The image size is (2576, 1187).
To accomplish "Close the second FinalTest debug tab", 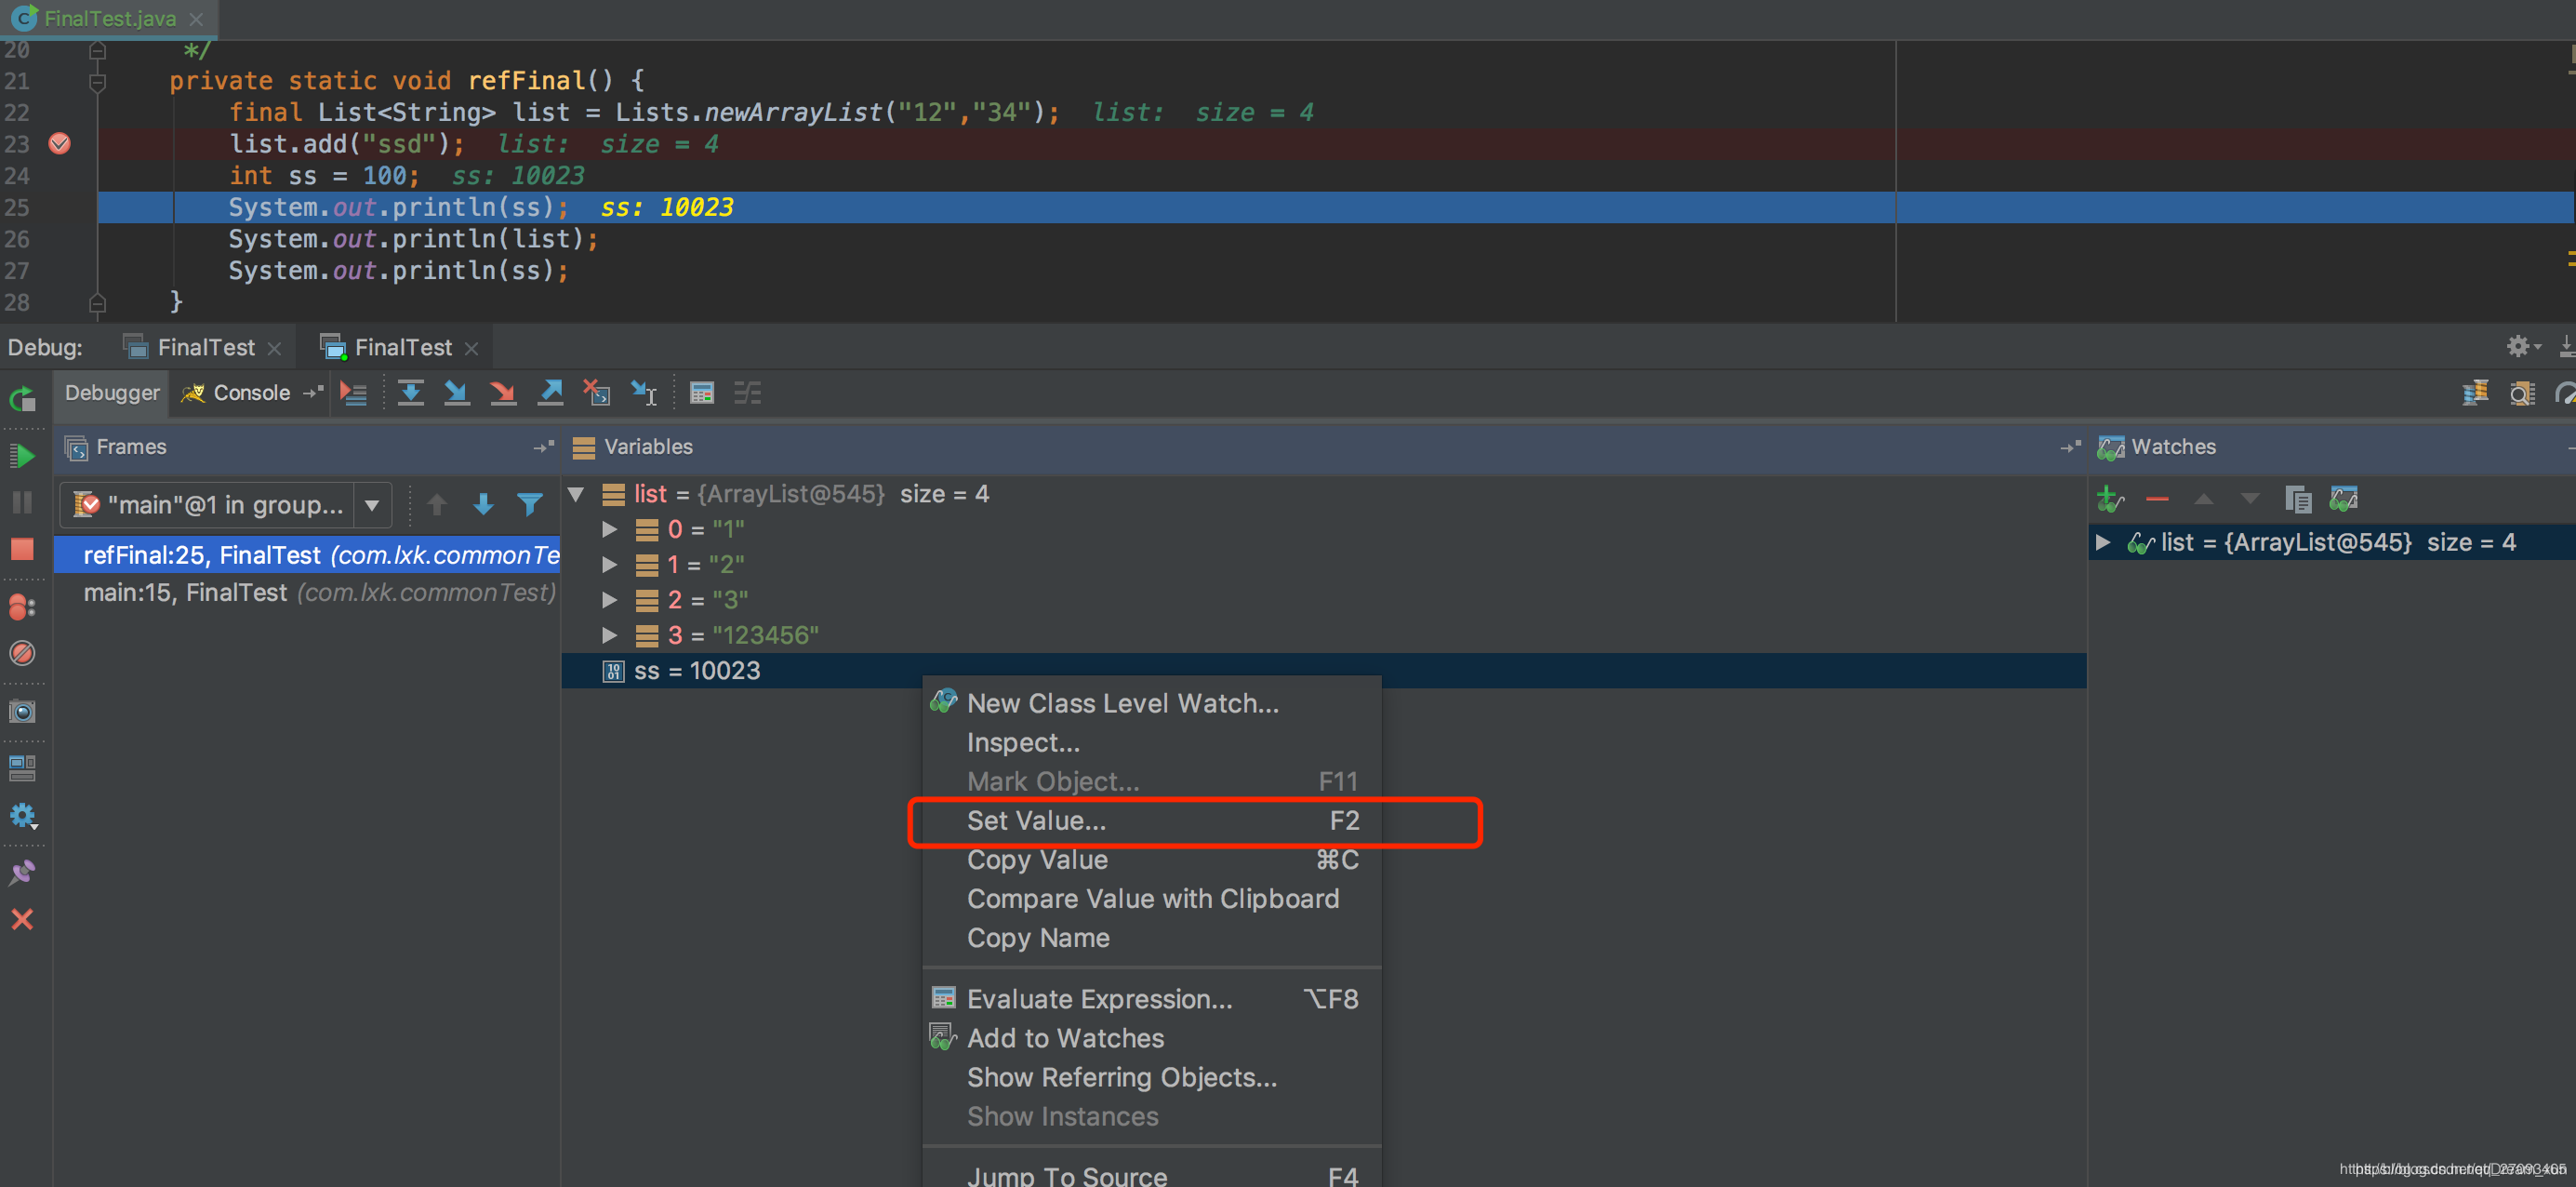I will (x=472, y=348).
